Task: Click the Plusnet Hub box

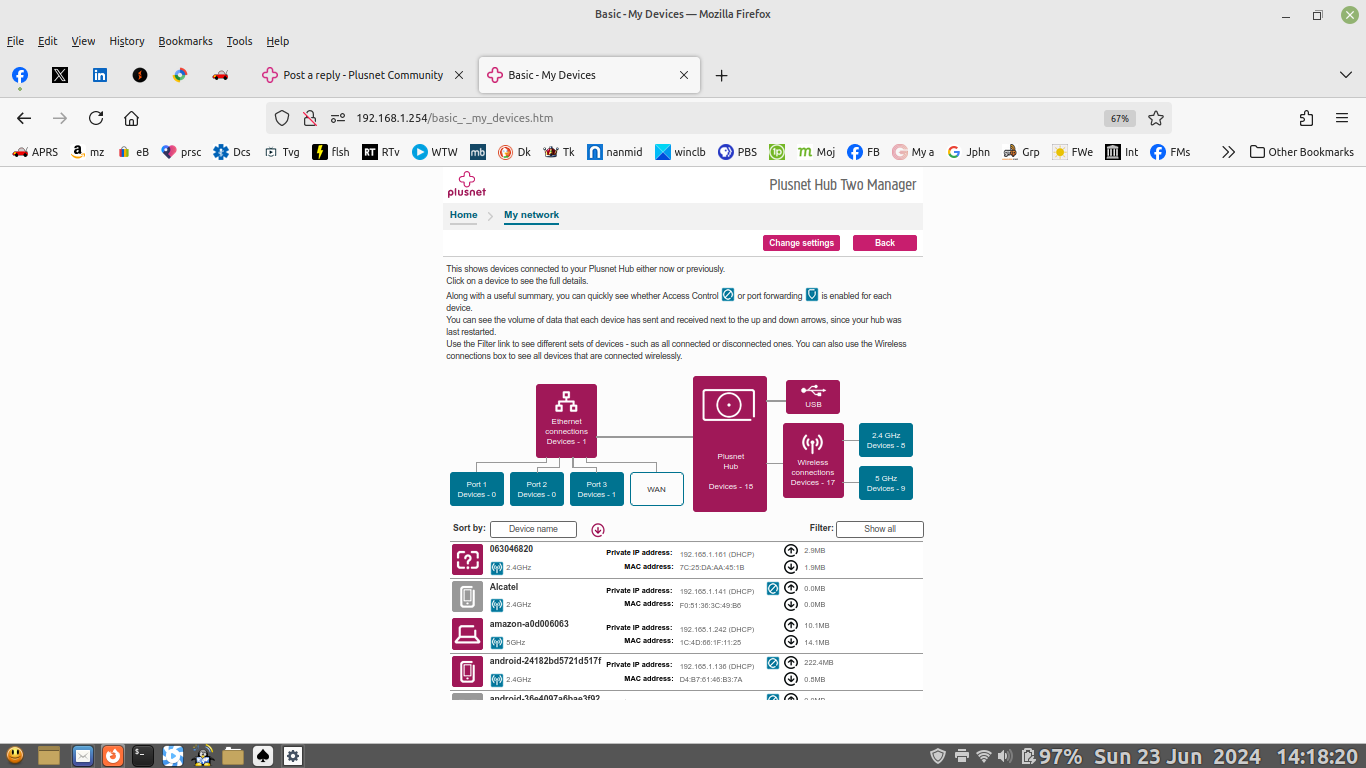Action: [729, 444]
